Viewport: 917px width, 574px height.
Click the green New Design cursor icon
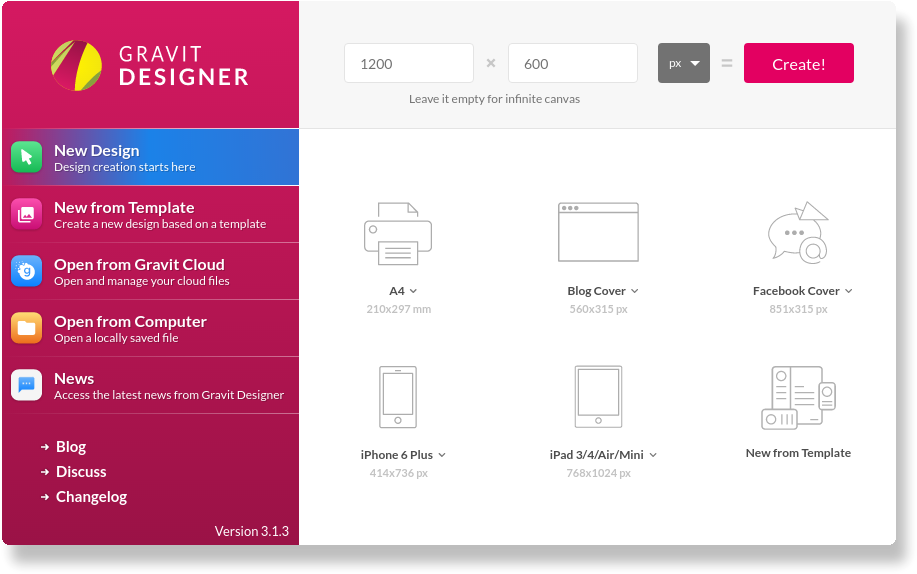pos(26,157)
